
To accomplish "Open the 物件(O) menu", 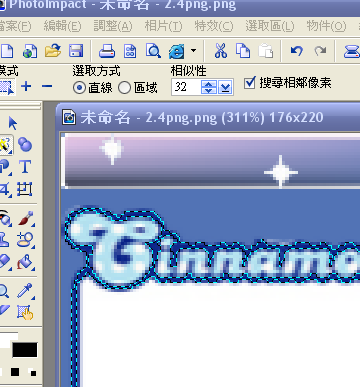I will [x=326, y=26].
